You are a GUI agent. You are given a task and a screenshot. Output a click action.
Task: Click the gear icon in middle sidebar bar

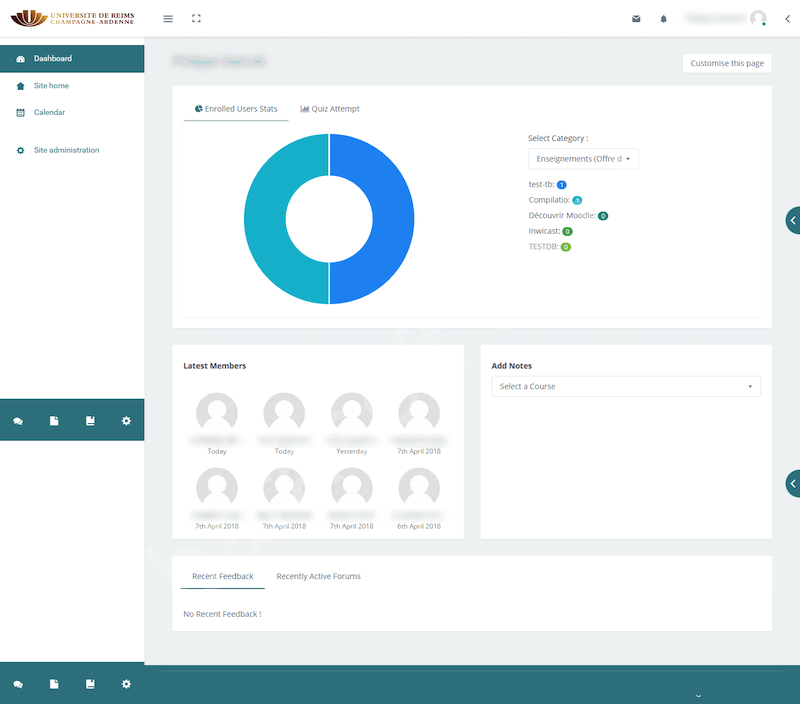[x=127, y=421]
